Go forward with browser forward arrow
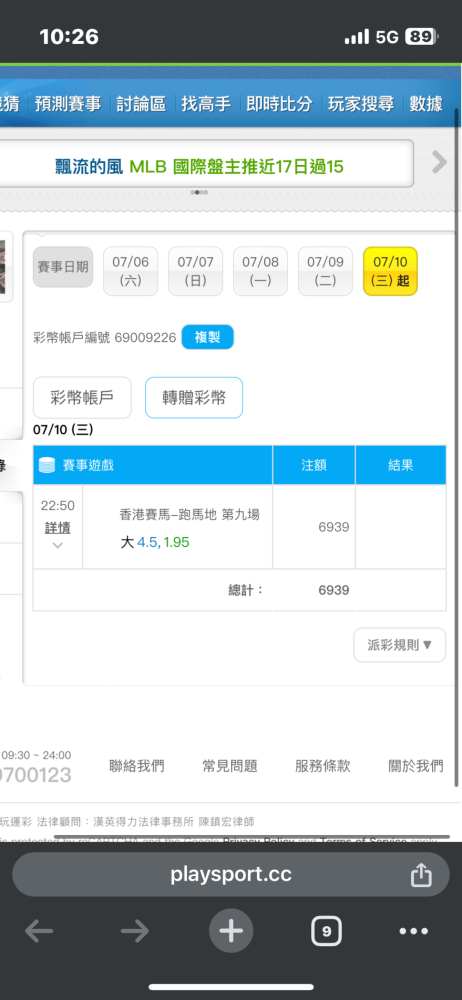Viewport: 462px width, 1000px height. [x=135, y=932]
